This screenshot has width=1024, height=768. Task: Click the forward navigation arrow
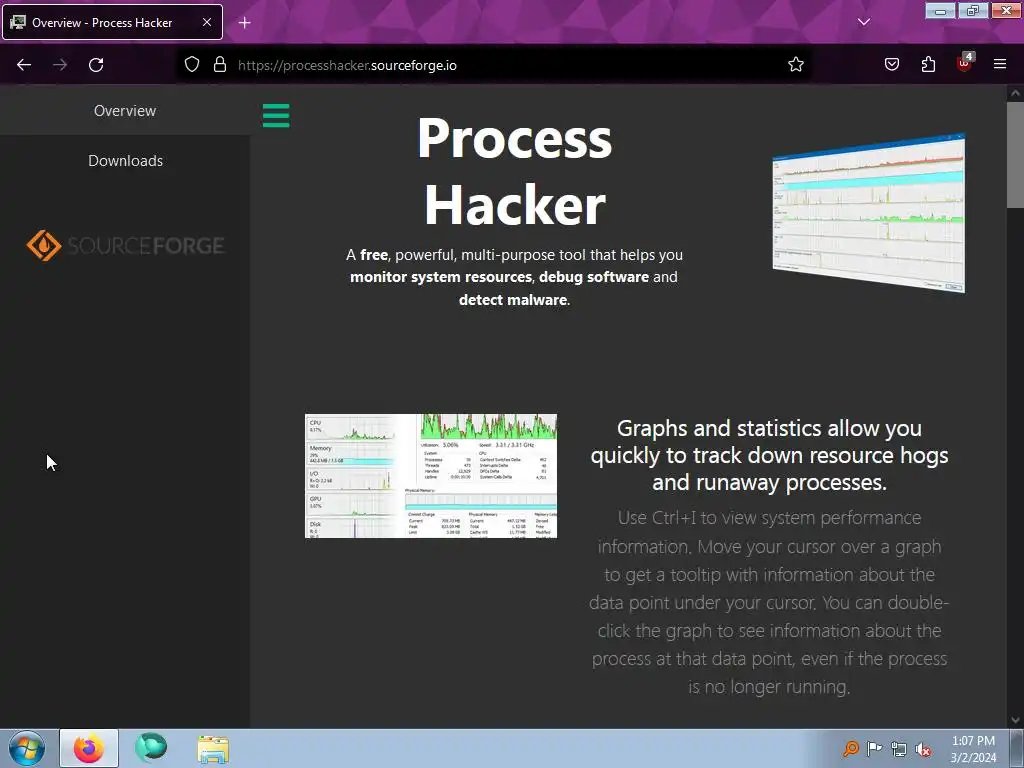(x=60, y=65)
